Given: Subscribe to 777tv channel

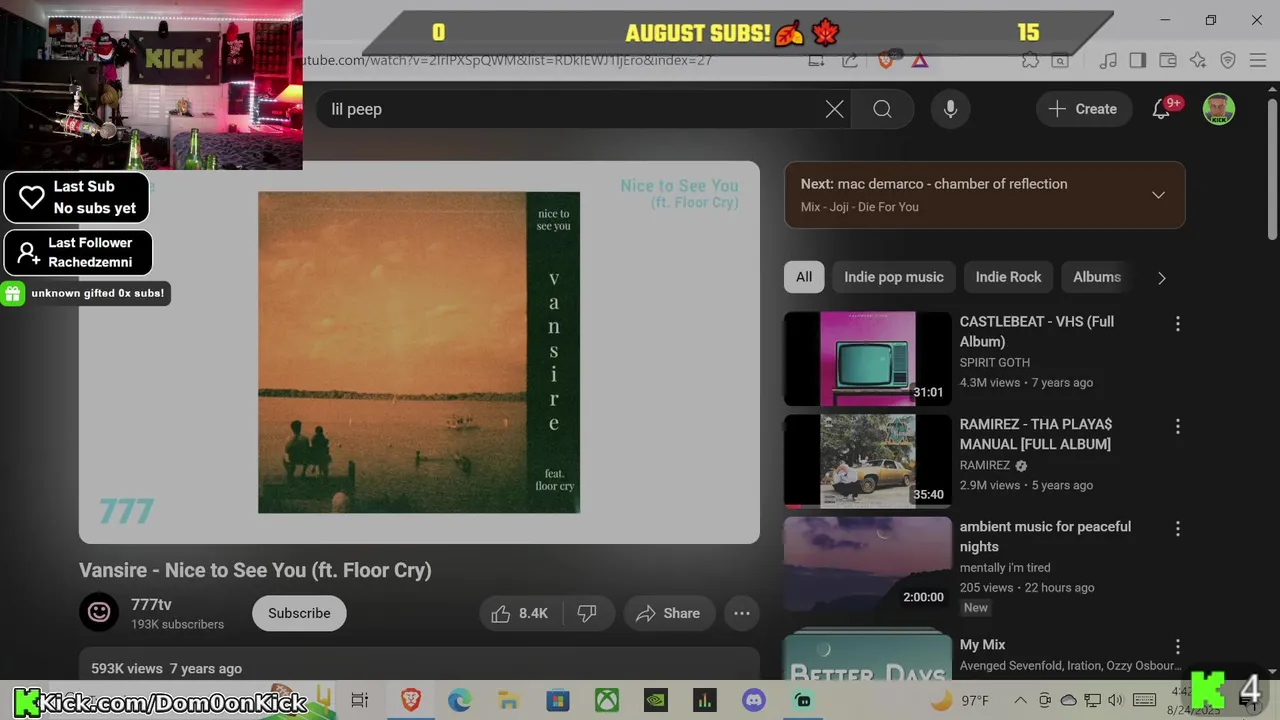Looking at the screenshot, I should pyautogui.click(x=299, y=613).
